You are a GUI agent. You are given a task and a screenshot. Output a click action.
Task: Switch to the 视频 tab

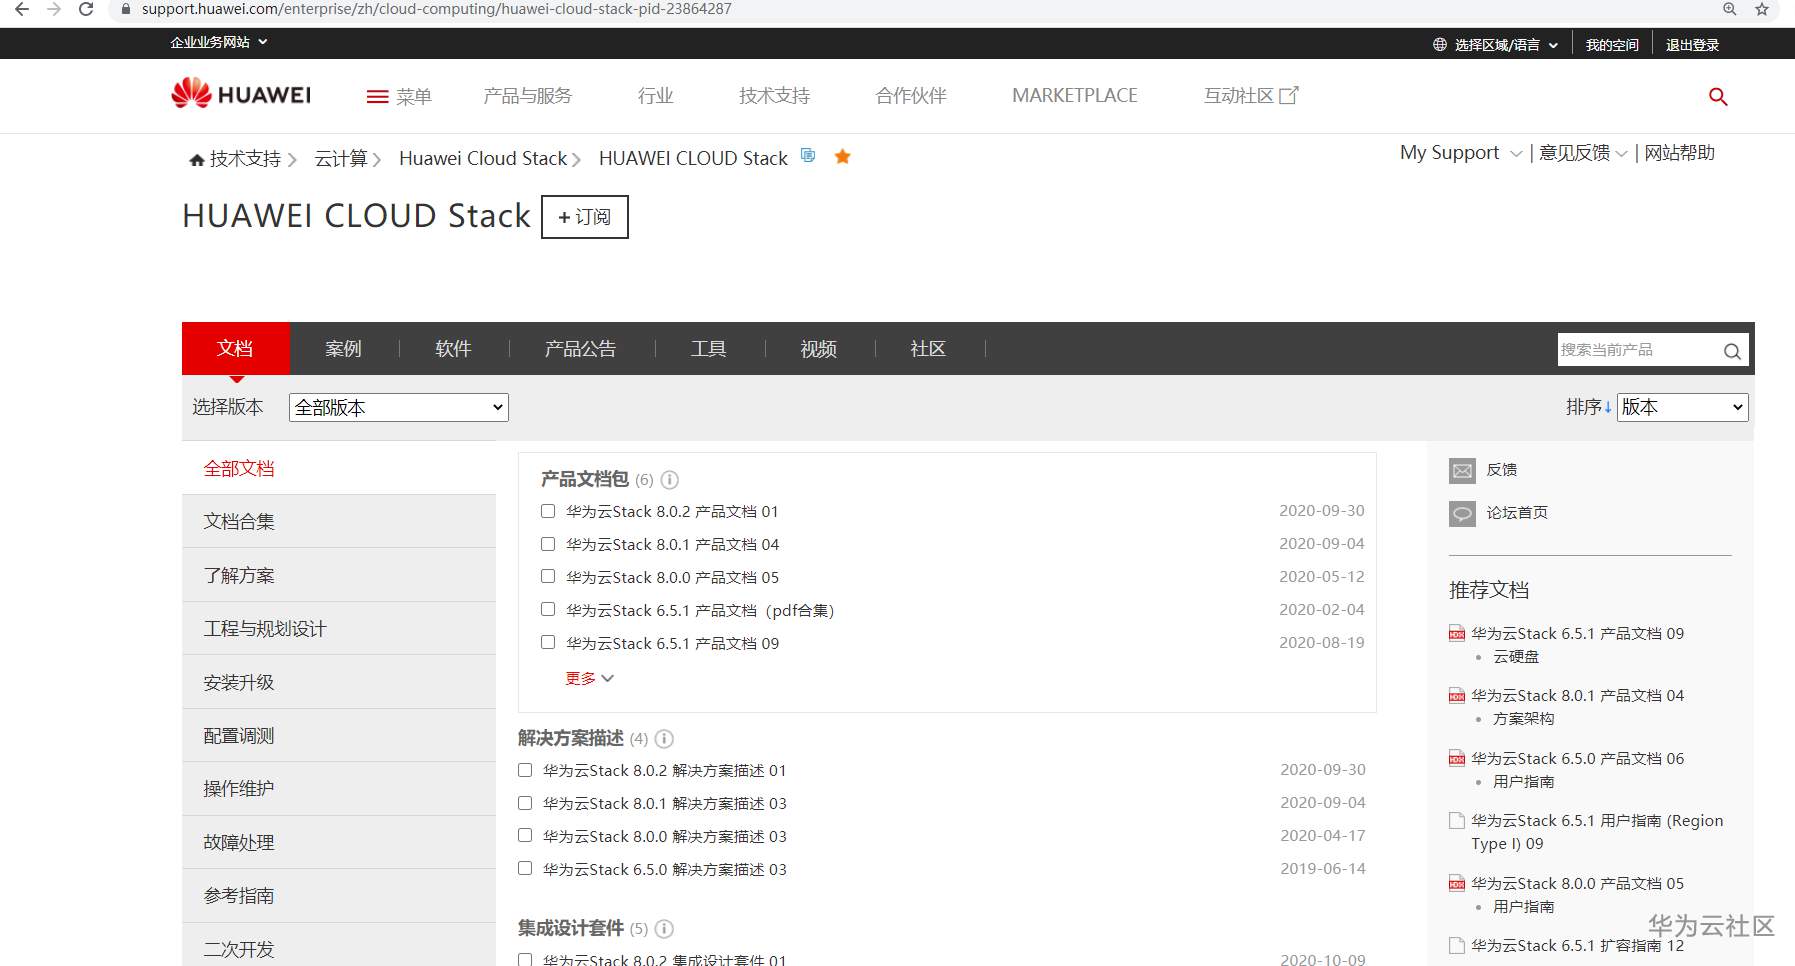click(818, 349)
